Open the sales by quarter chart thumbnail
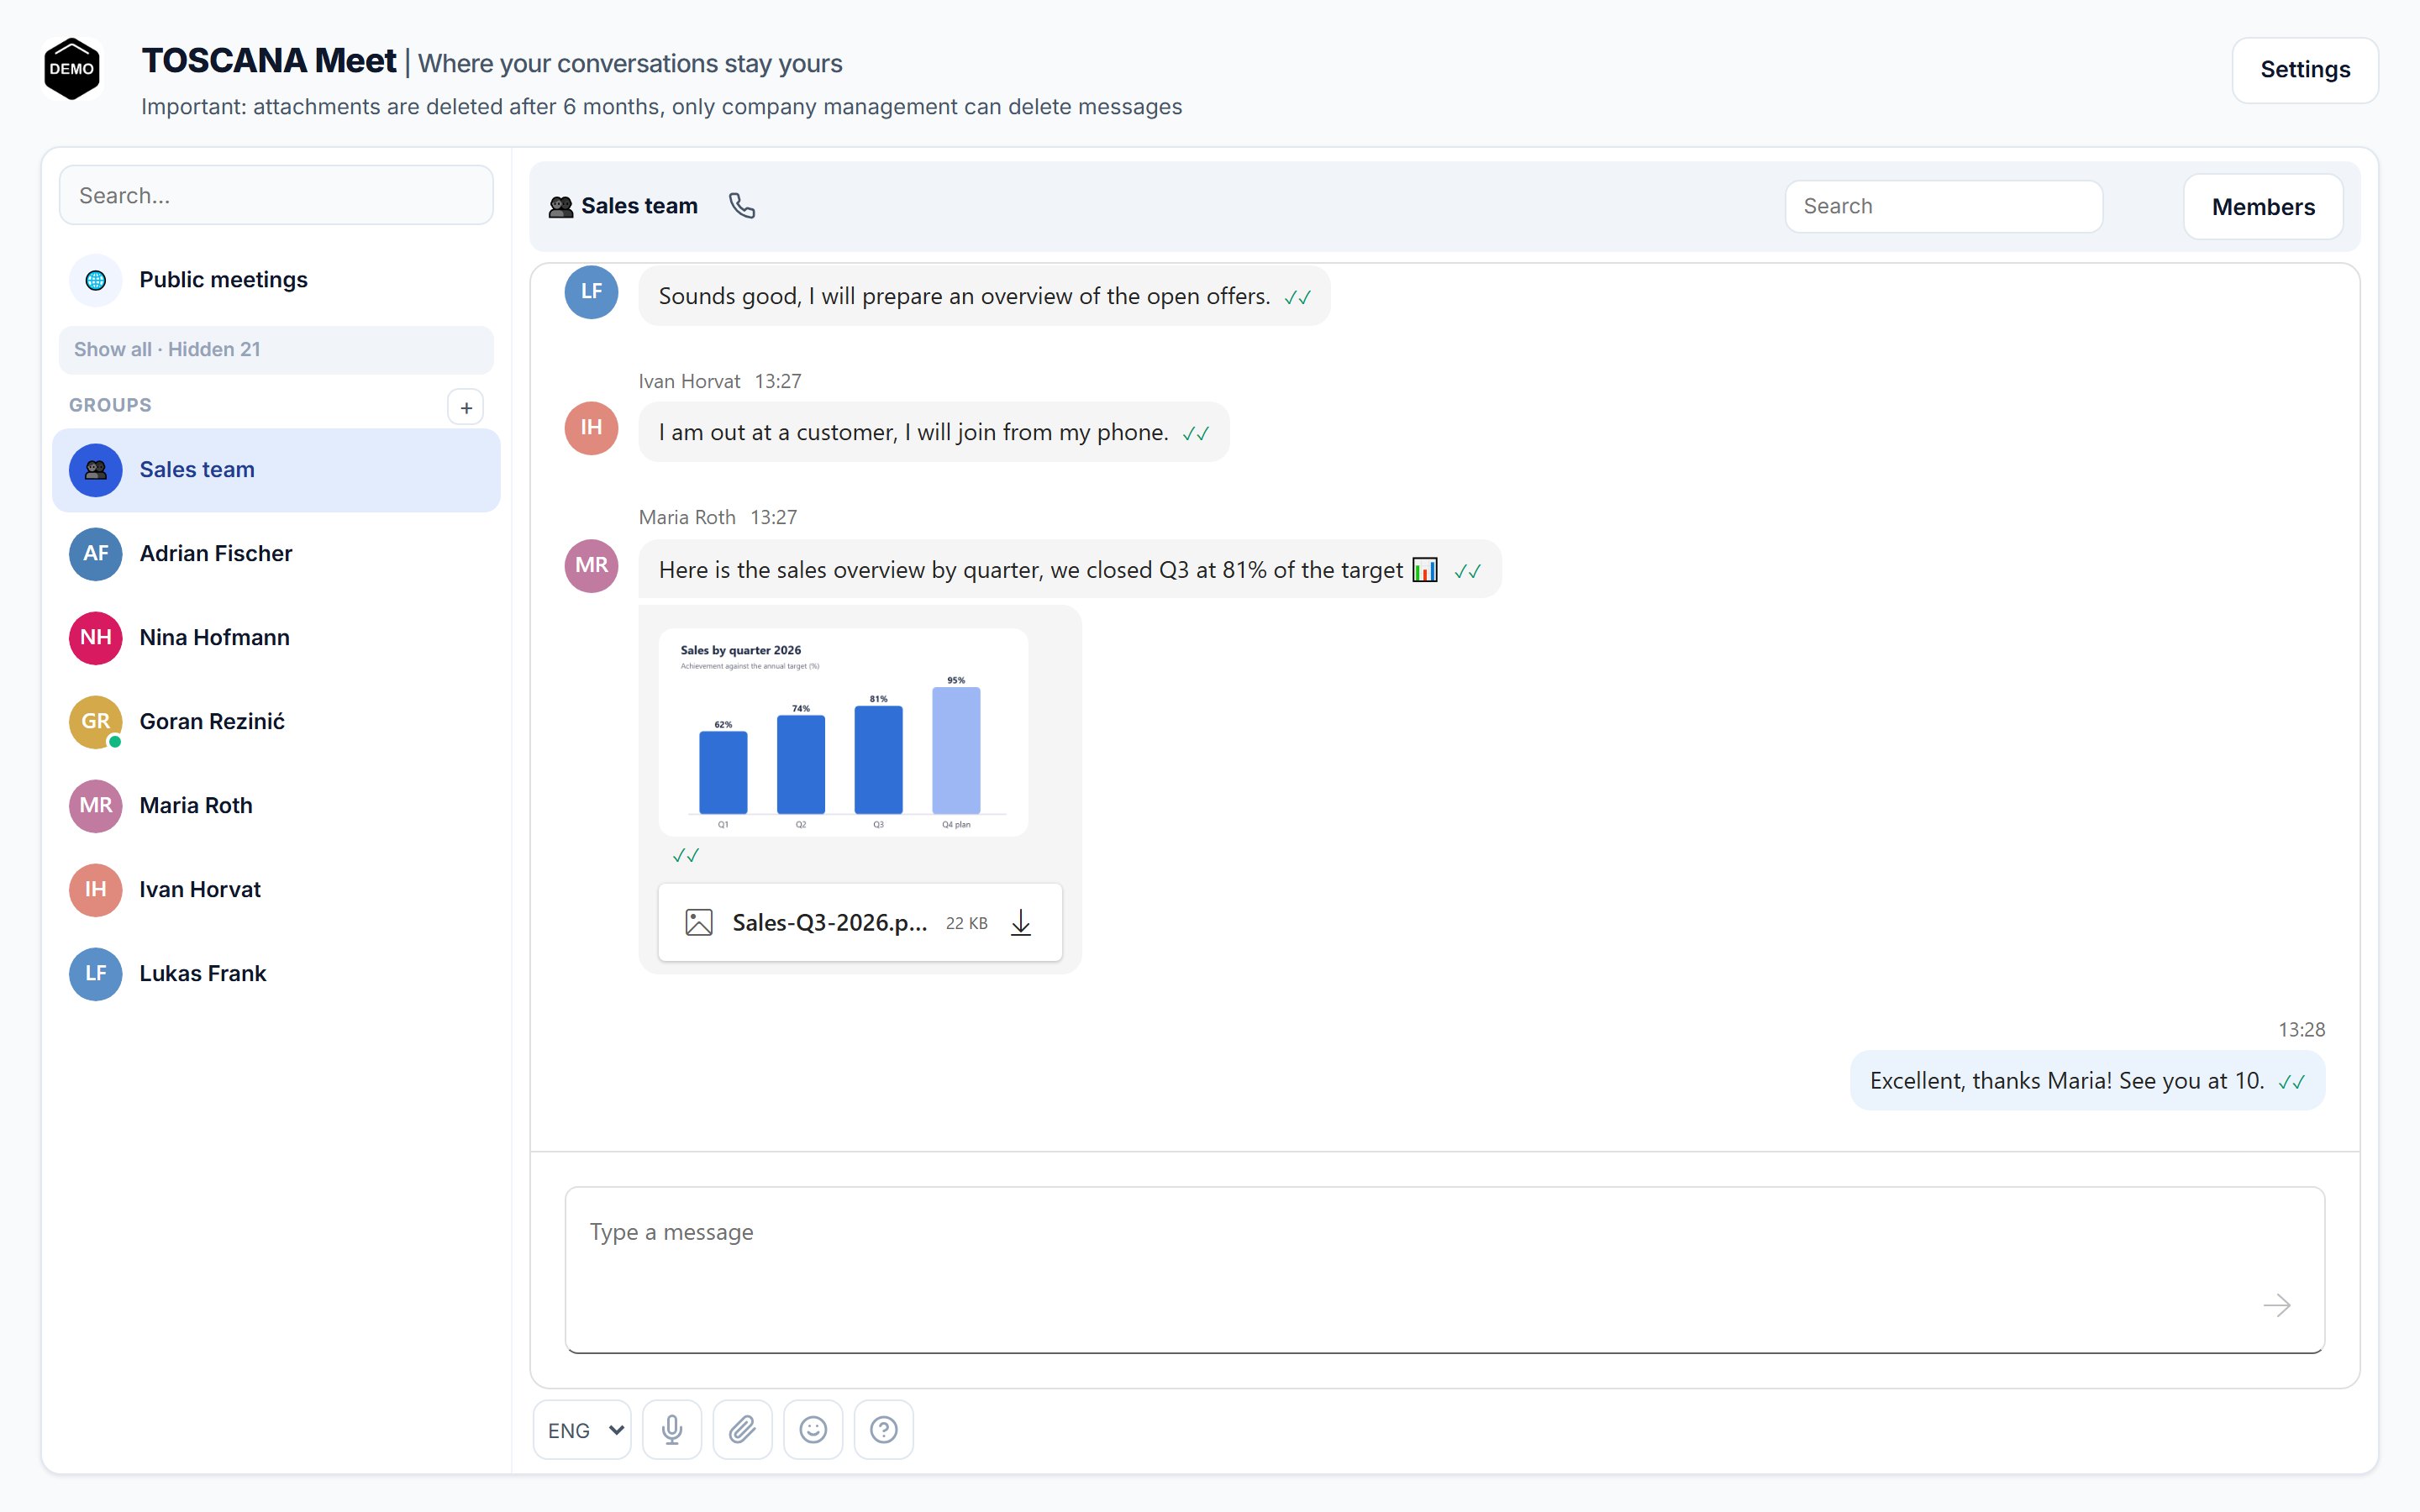The height and width of the screenshot is (1512, 2420). point(843,733)
